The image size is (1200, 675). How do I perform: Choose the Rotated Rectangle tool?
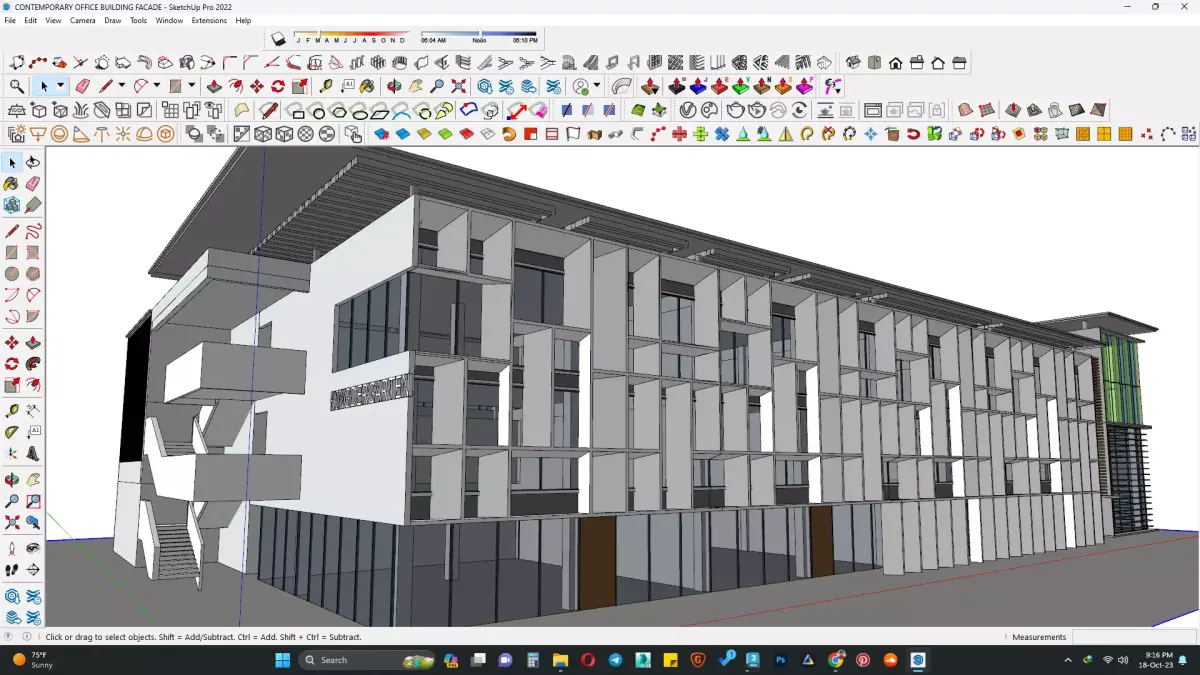(x=33, y=253)
